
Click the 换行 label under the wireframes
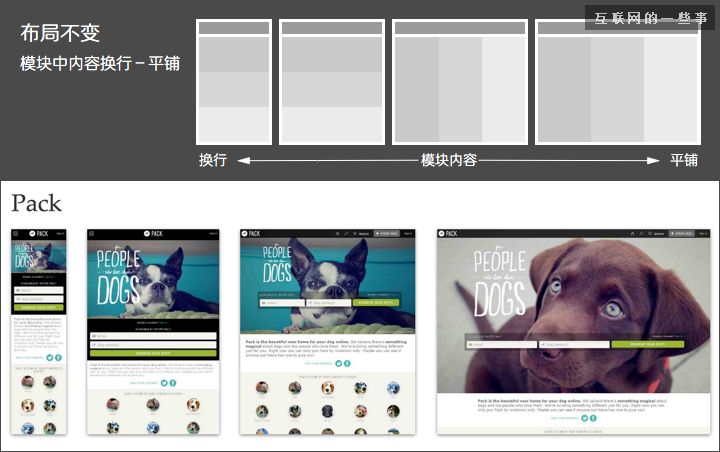pyautogui.click(x=213, y=160)
